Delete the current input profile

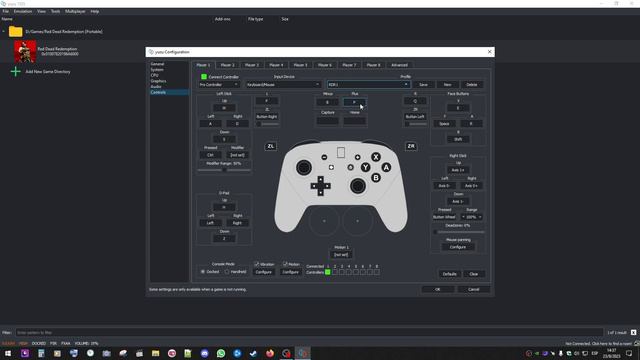[471, 84]
